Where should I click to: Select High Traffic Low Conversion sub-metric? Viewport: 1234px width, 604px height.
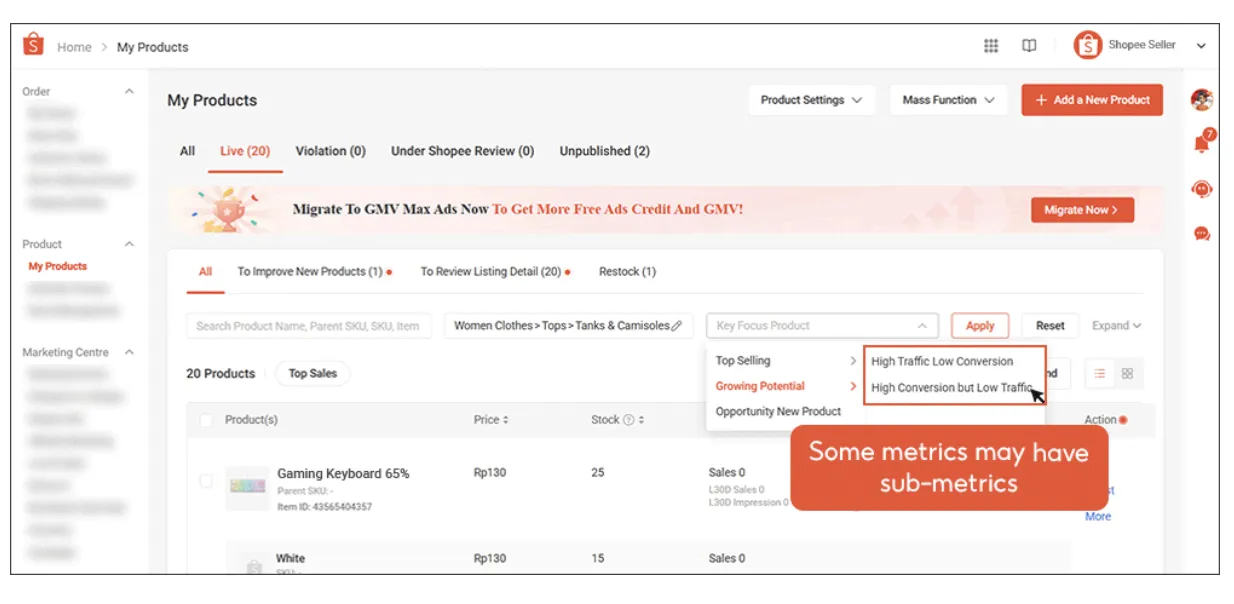click(x=942, y=361)
